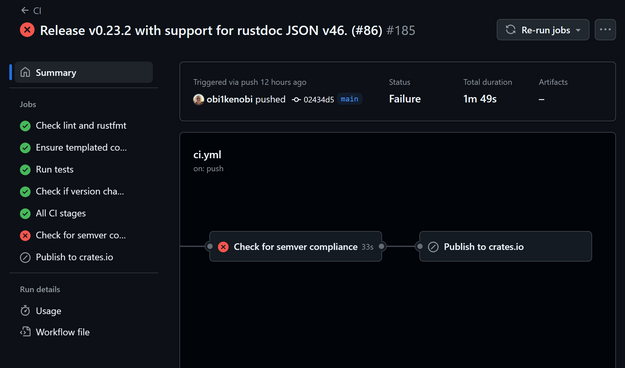Click the success icon beside Check if version cha...

tap(25, 192)
